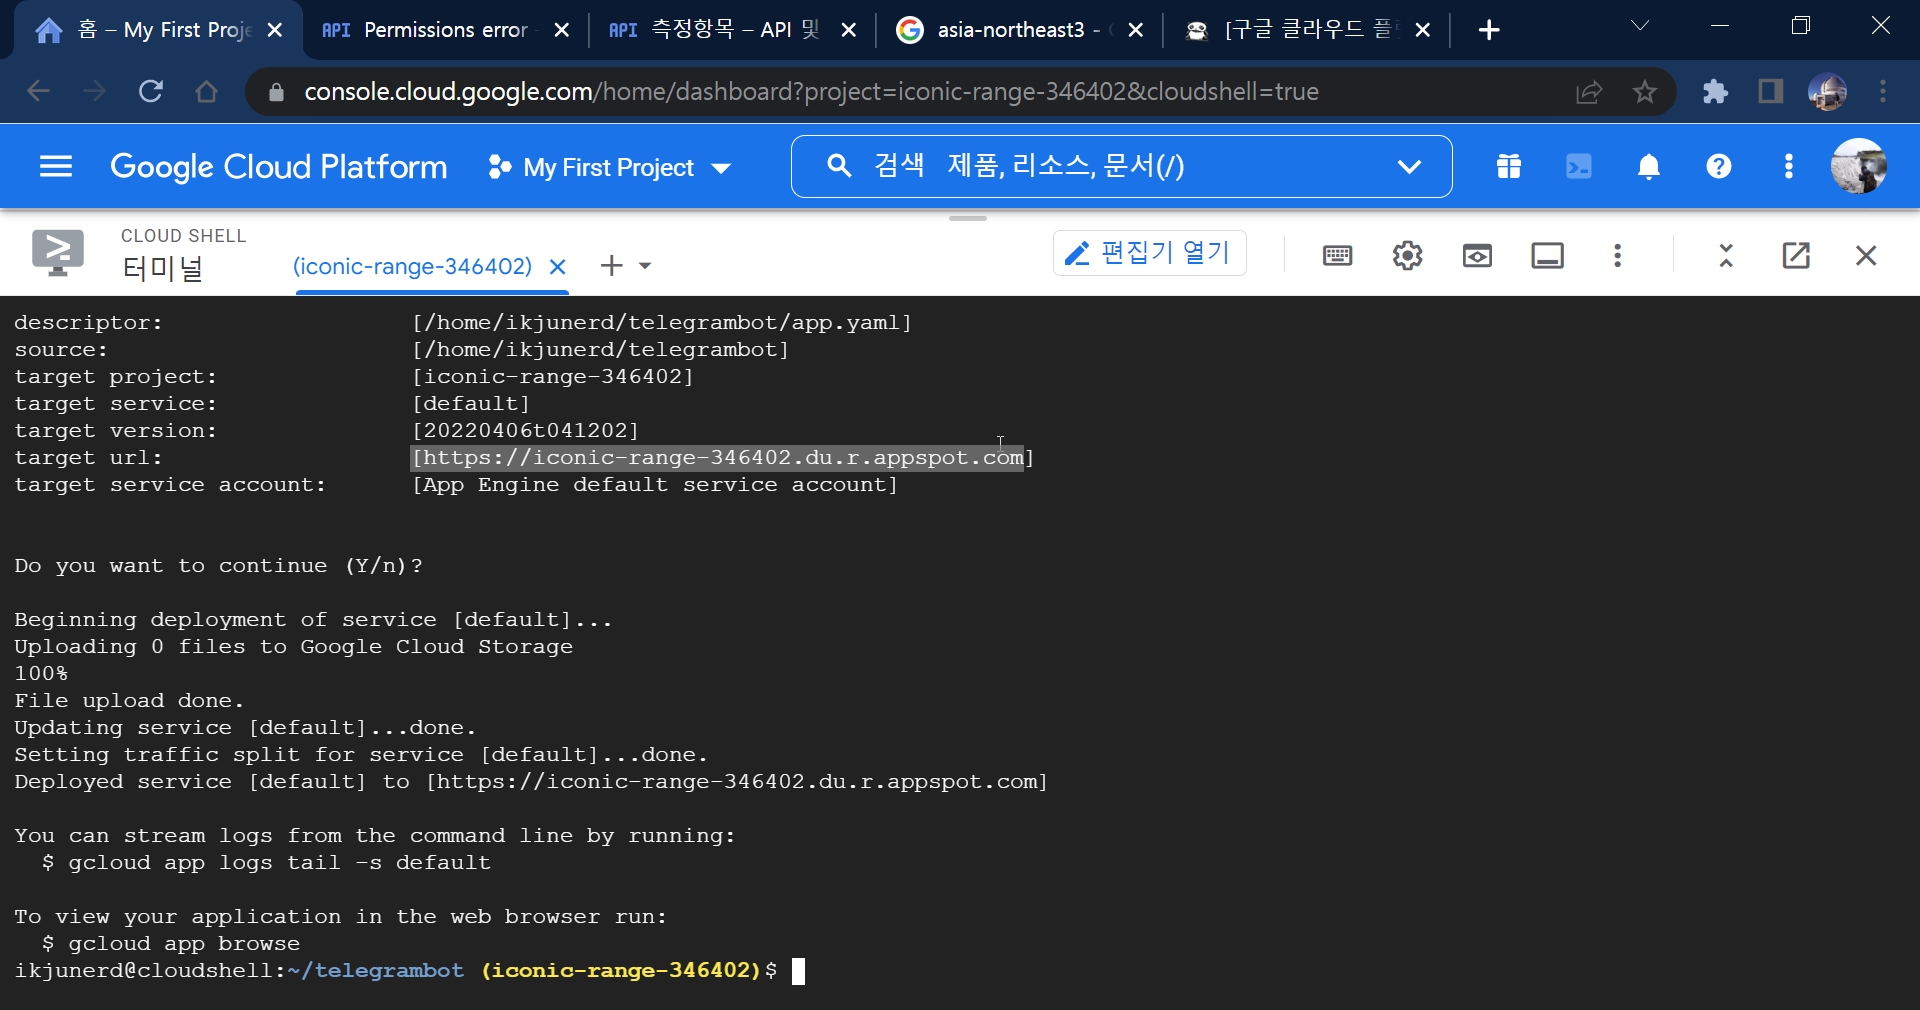
Task: Click the Google Cloud Platform logo
Action: (279, 166)
